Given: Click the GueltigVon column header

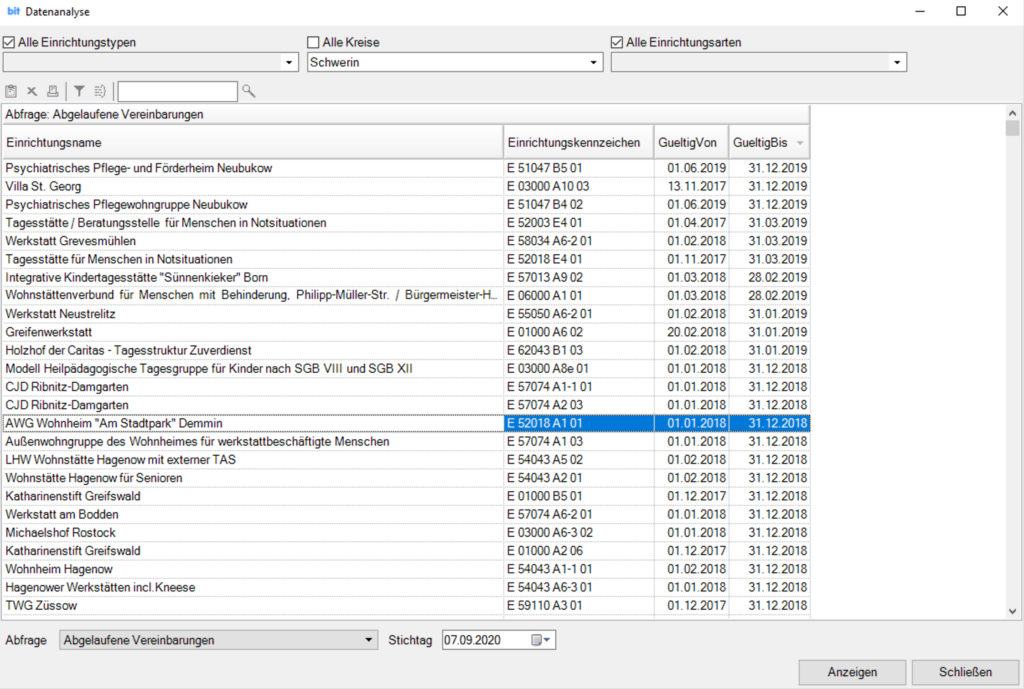Looking at the screenshot, I should (x=690, y=143).
